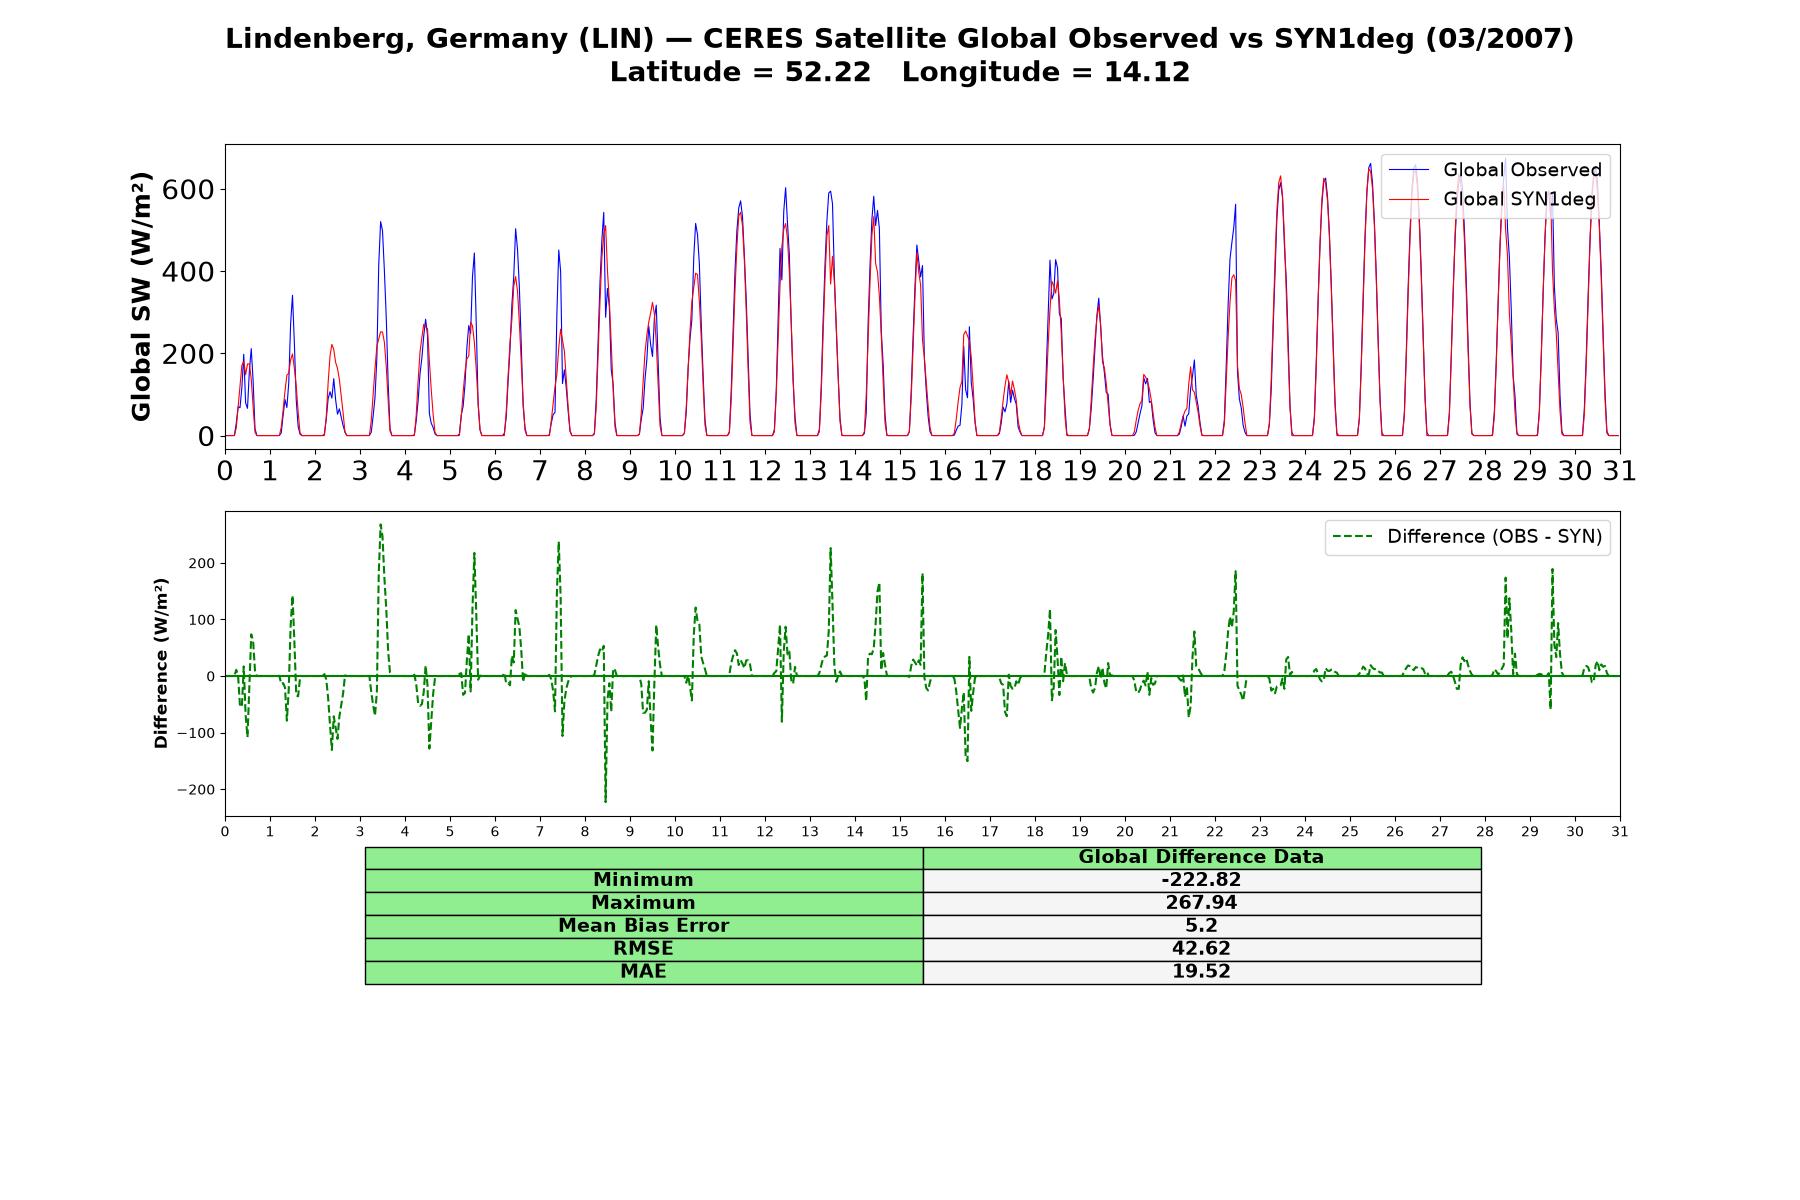The height and width of the screenshot is (1200, 1800).
Task: Click the Maximum value 267.94 cell
Action: coord(1201,903)
